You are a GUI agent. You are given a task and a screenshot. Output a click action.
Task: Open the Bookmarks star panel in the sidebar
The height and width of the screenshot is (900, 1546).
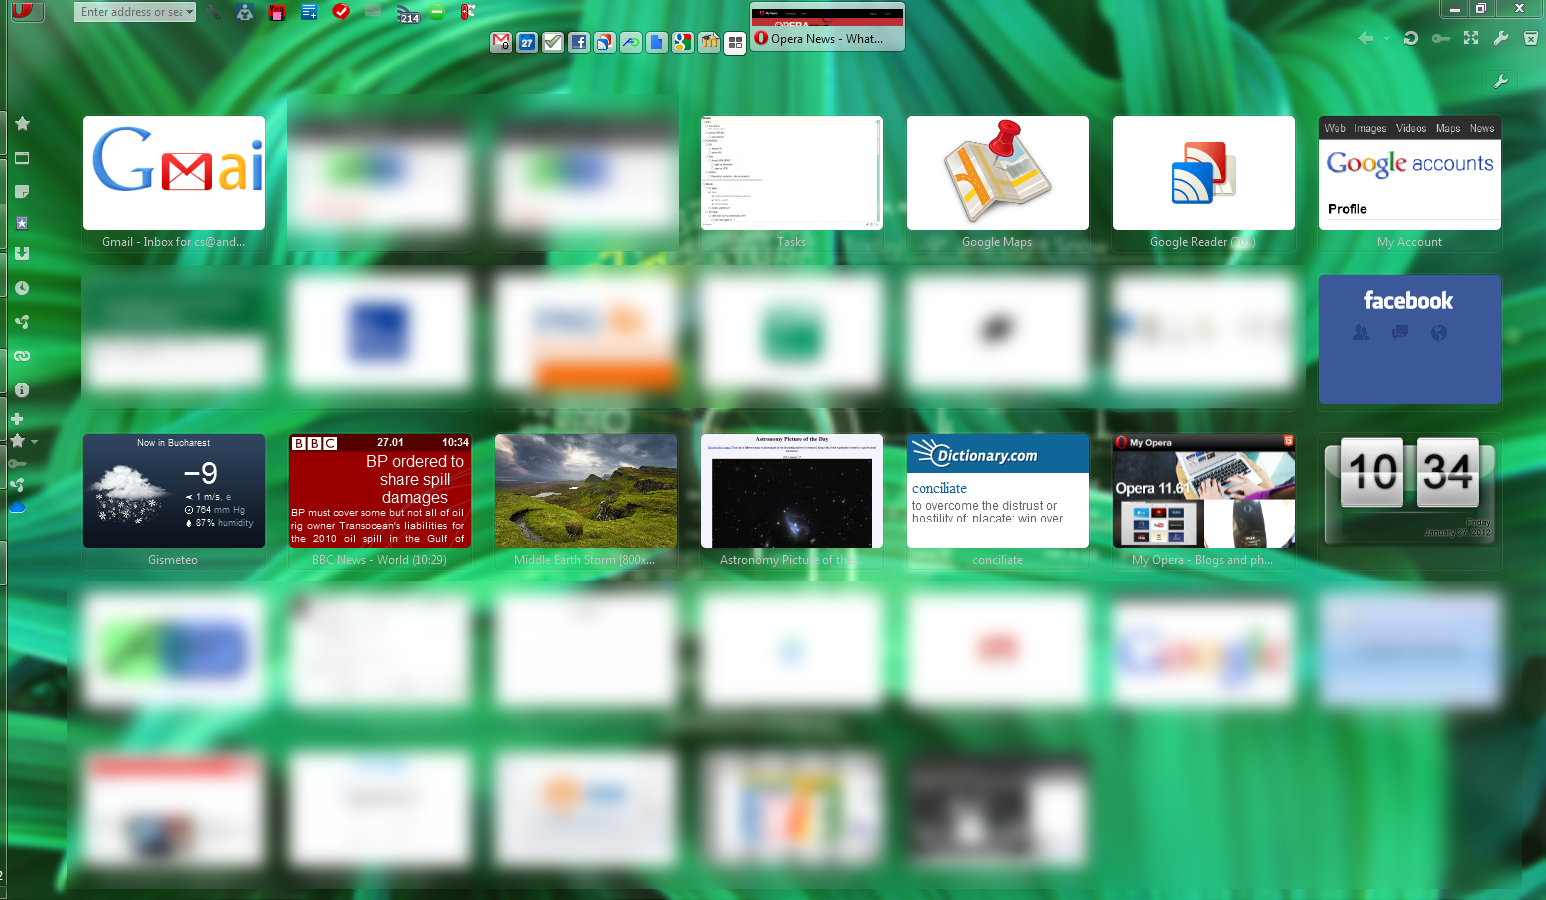22,124
